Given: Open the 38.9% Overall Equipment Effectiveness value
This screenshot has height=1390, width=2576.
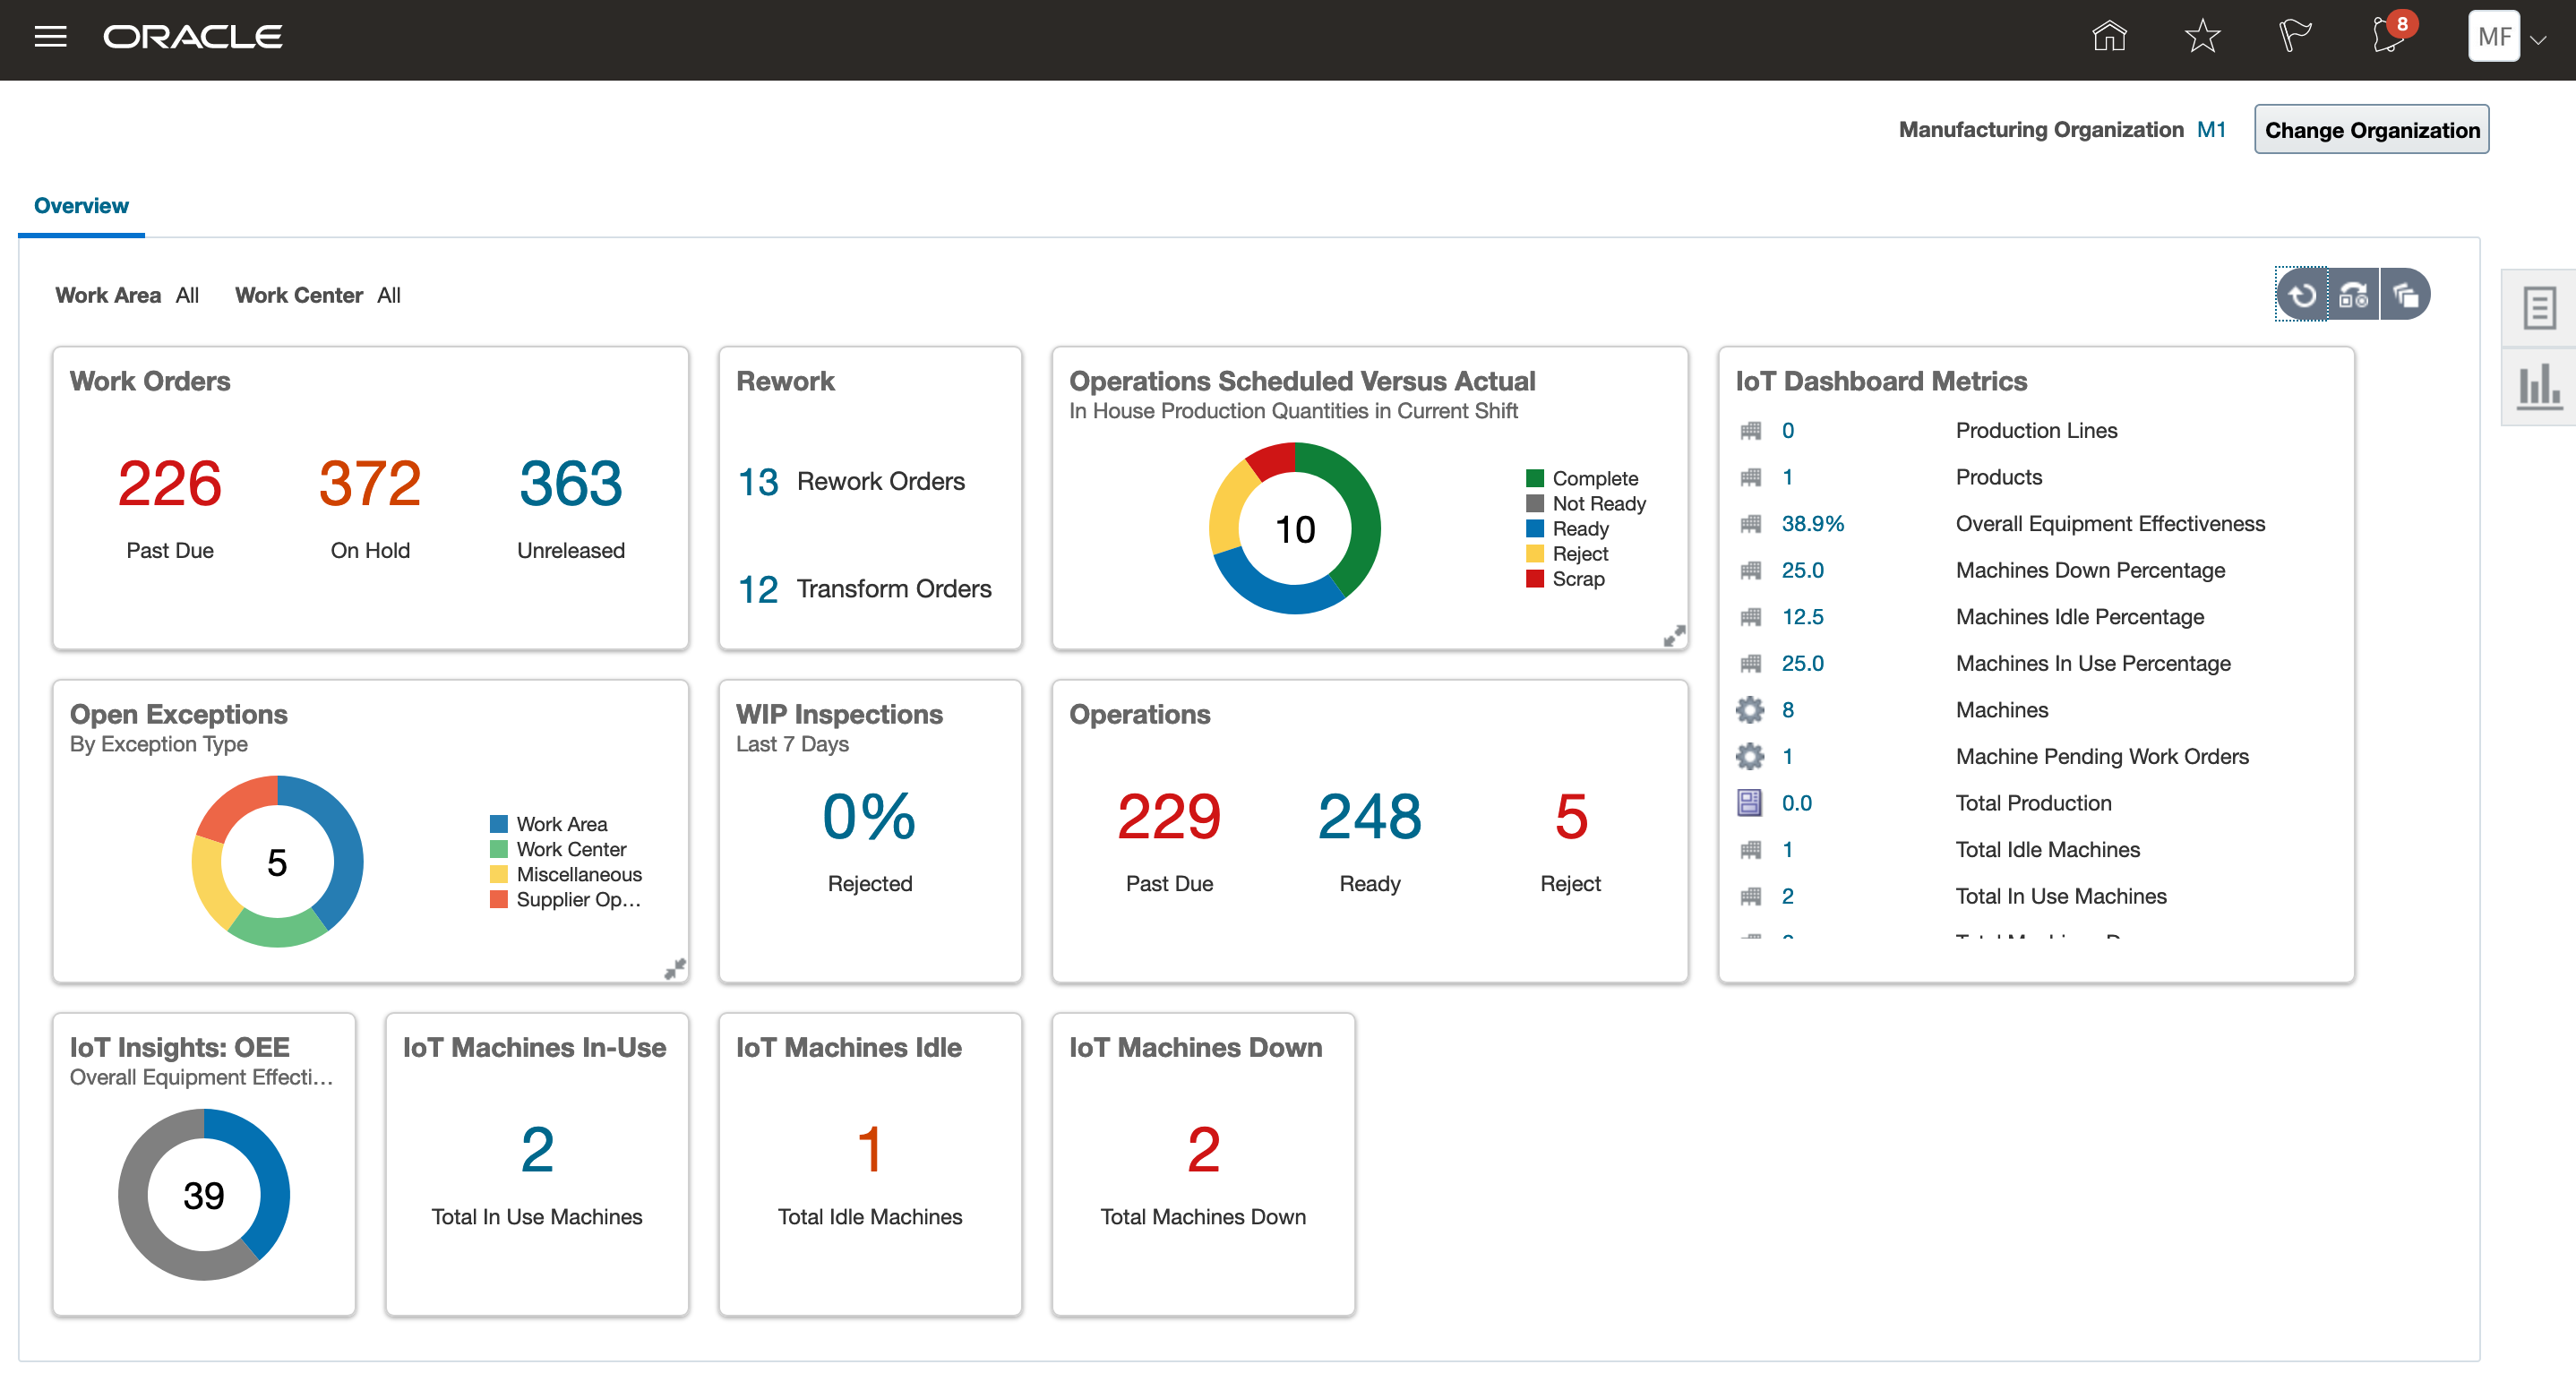Looking at the screenshot, I should click(x=1812, y=524).
